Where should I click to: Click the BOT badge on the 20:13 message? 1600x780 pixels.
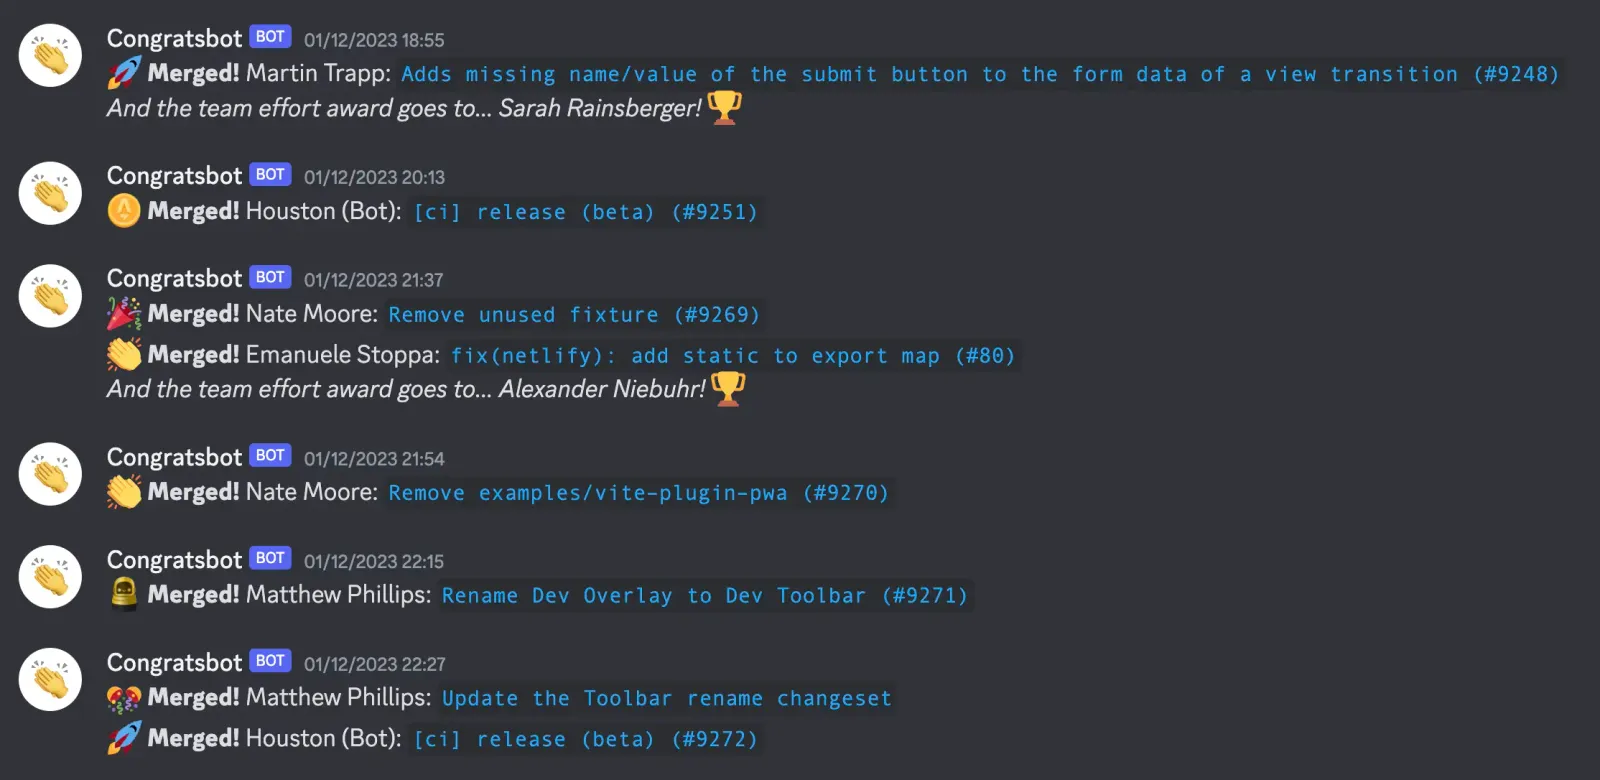point(270,174)
